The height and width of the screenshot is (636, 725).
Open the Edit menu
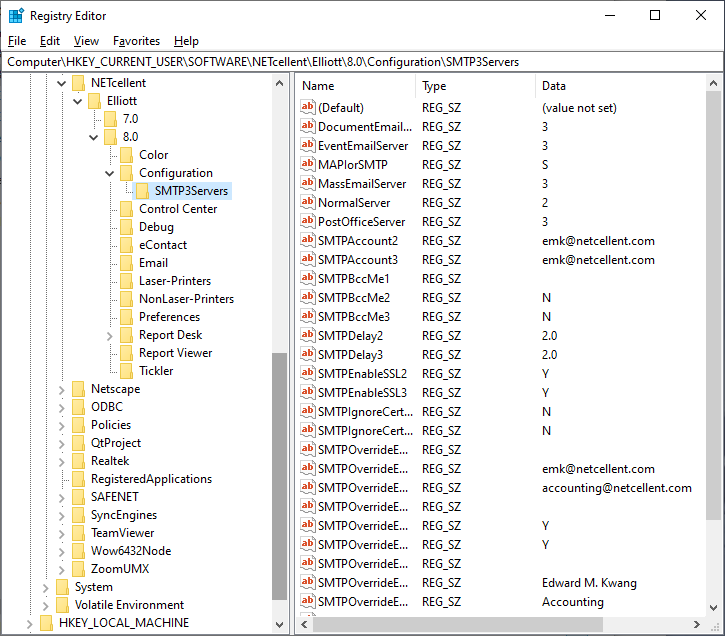click(x=49, y=41)
